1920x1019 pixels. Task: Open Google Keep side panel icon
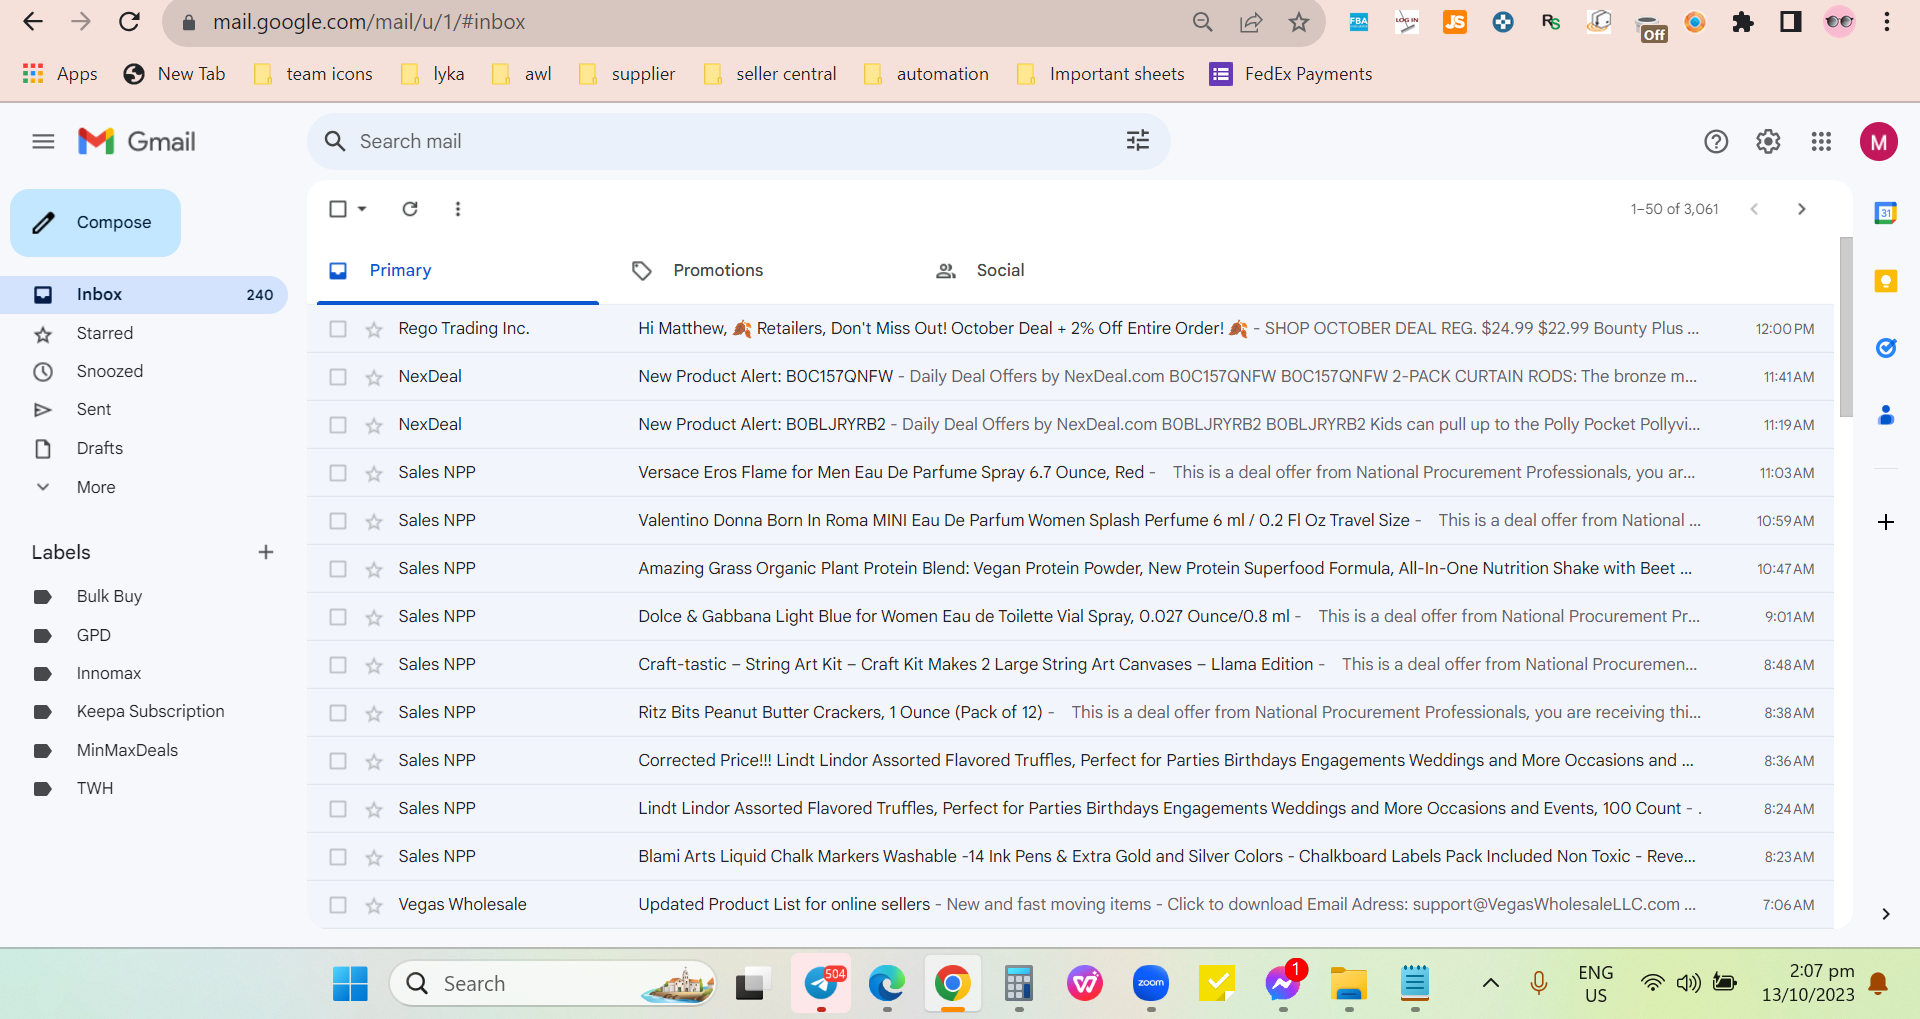(x=1886, y=281)
